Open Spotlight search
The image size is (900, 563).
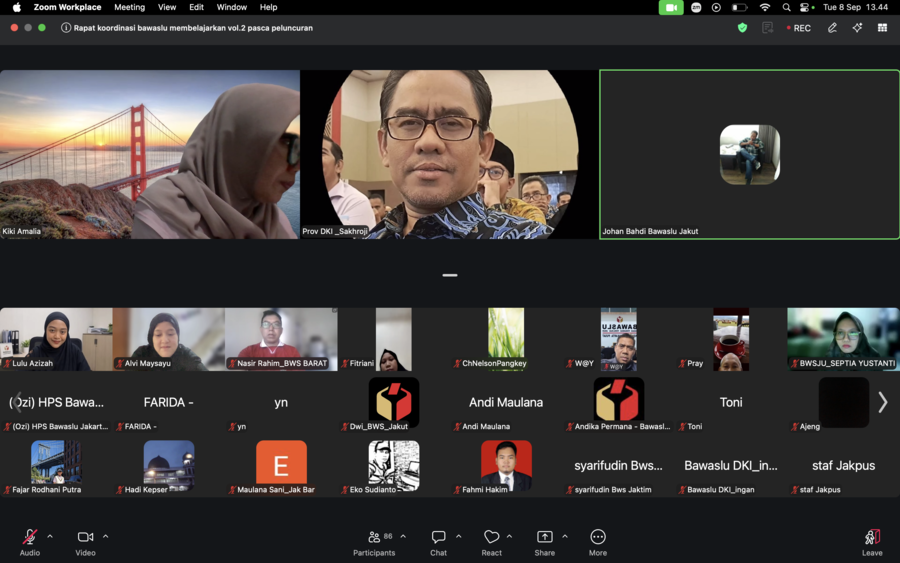pos(786,7)
